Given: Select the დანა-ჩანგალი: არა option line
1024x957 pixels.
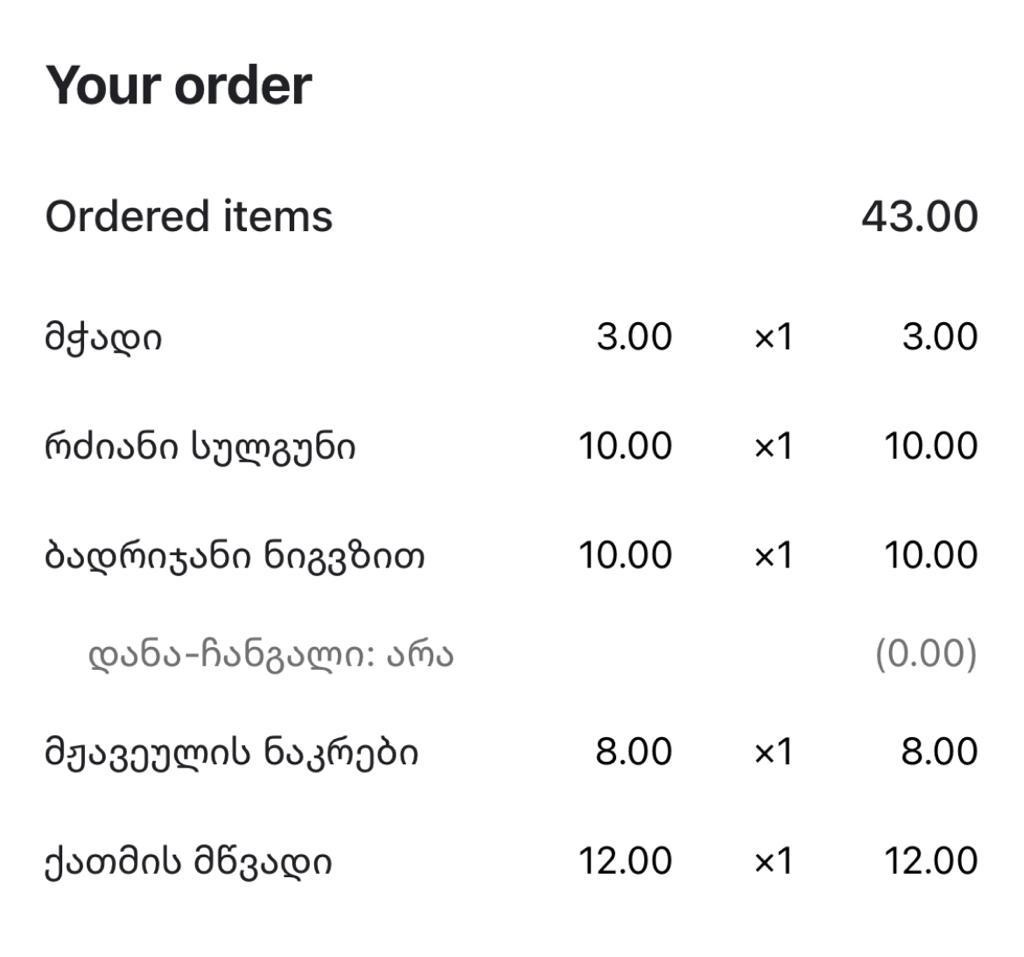Looking at the screenshot, I should (271, 655).
